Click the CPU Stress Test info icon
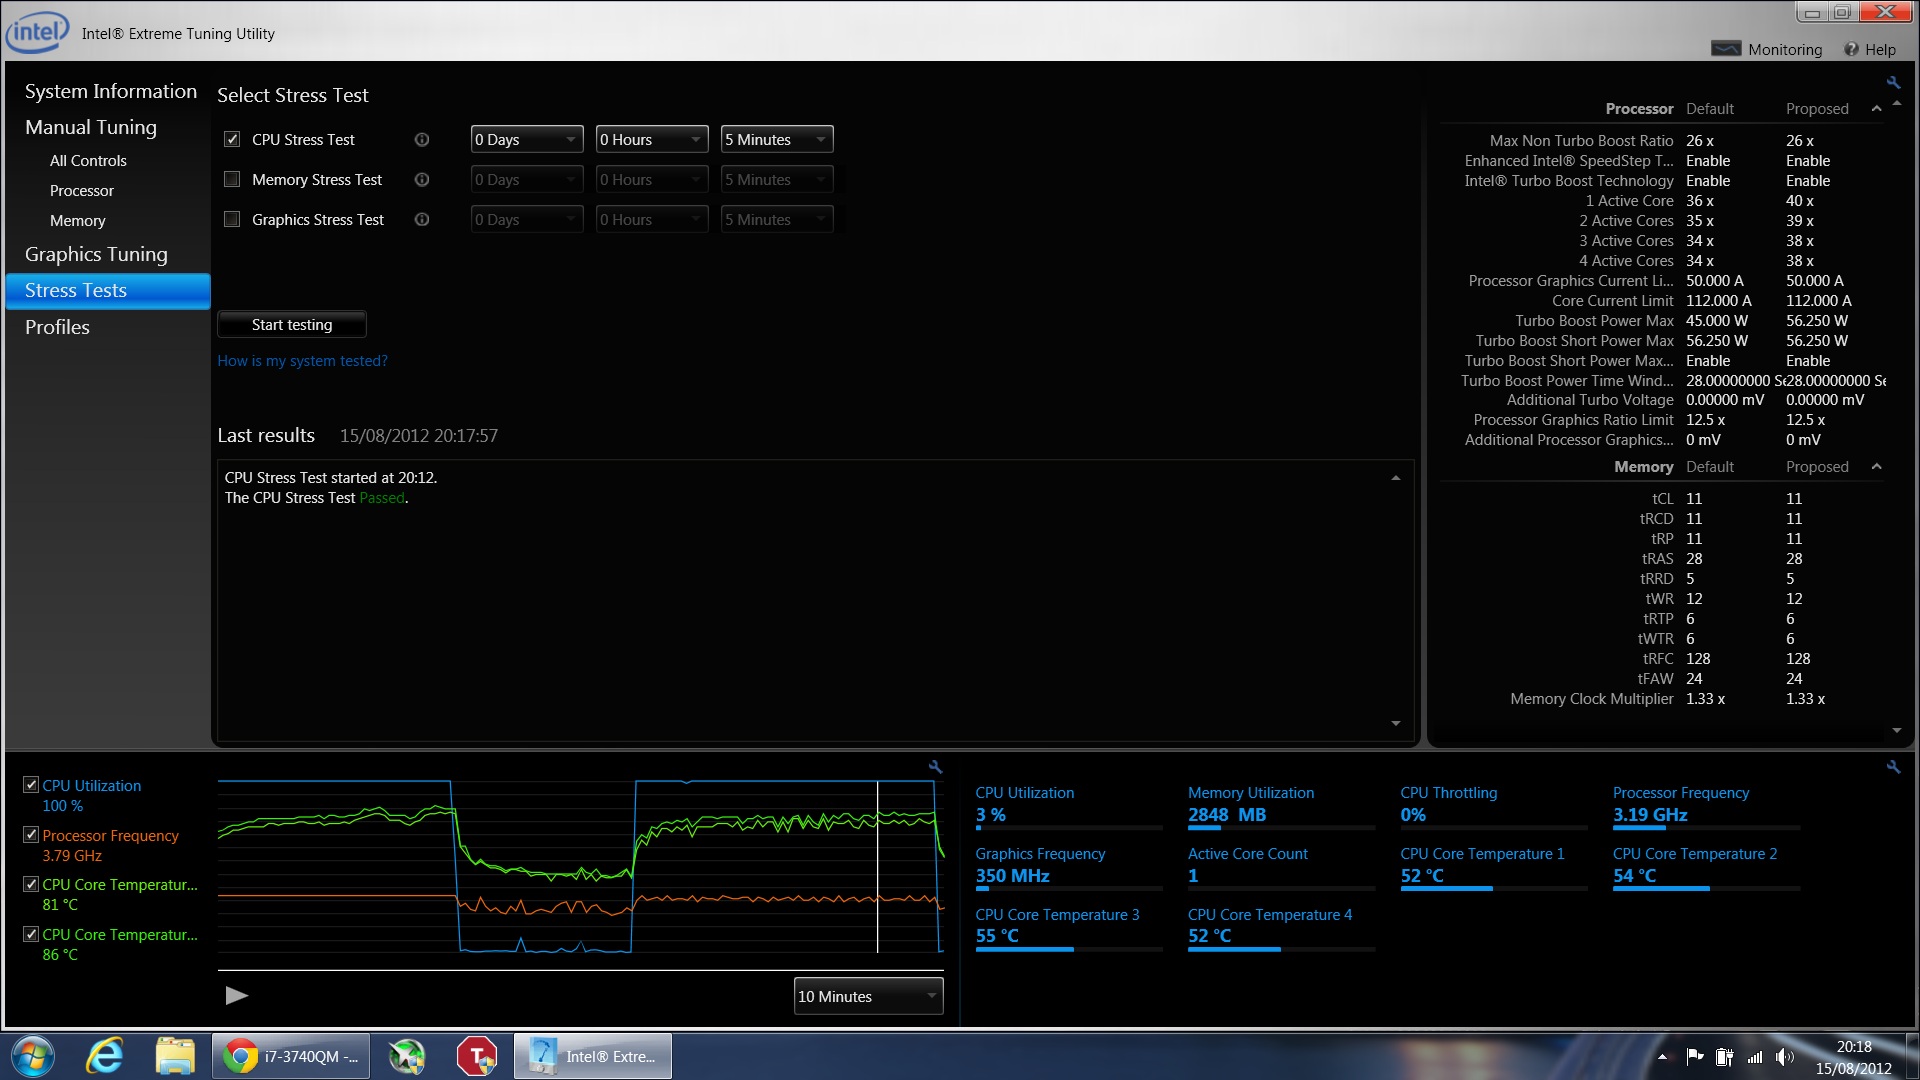 pos(422,140)
